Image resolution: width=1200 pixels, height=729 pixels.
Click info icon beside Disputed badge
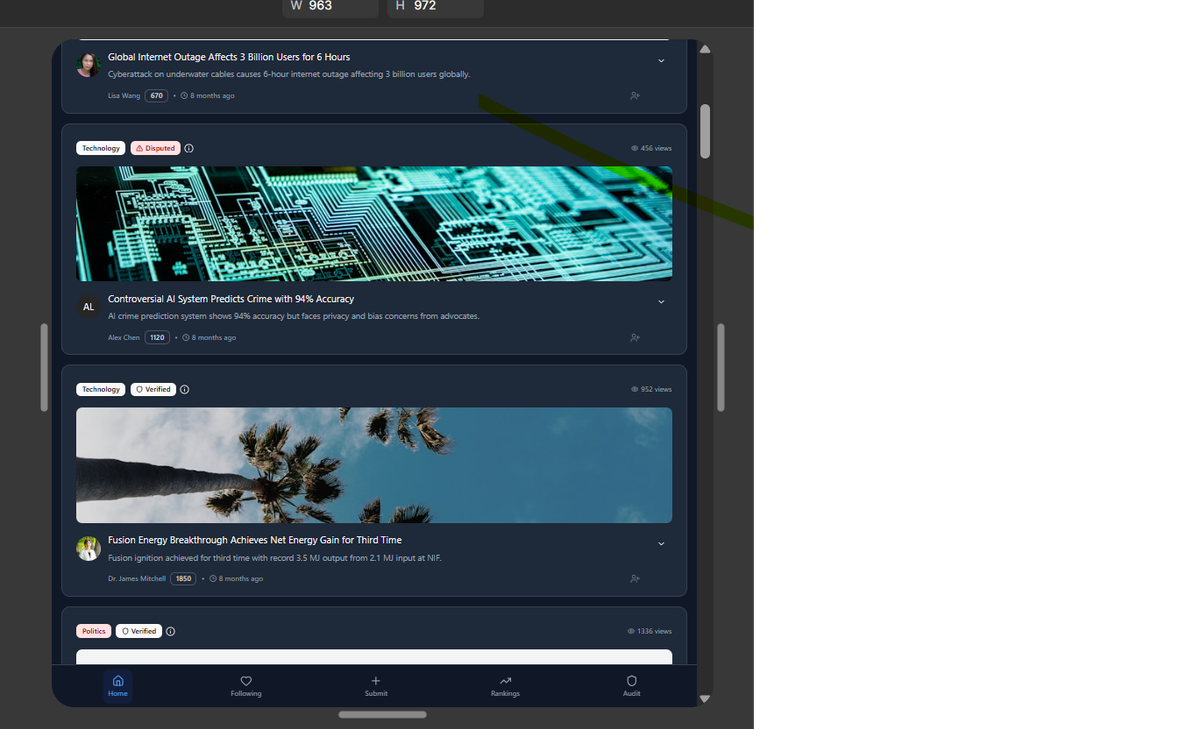[189, 148]
